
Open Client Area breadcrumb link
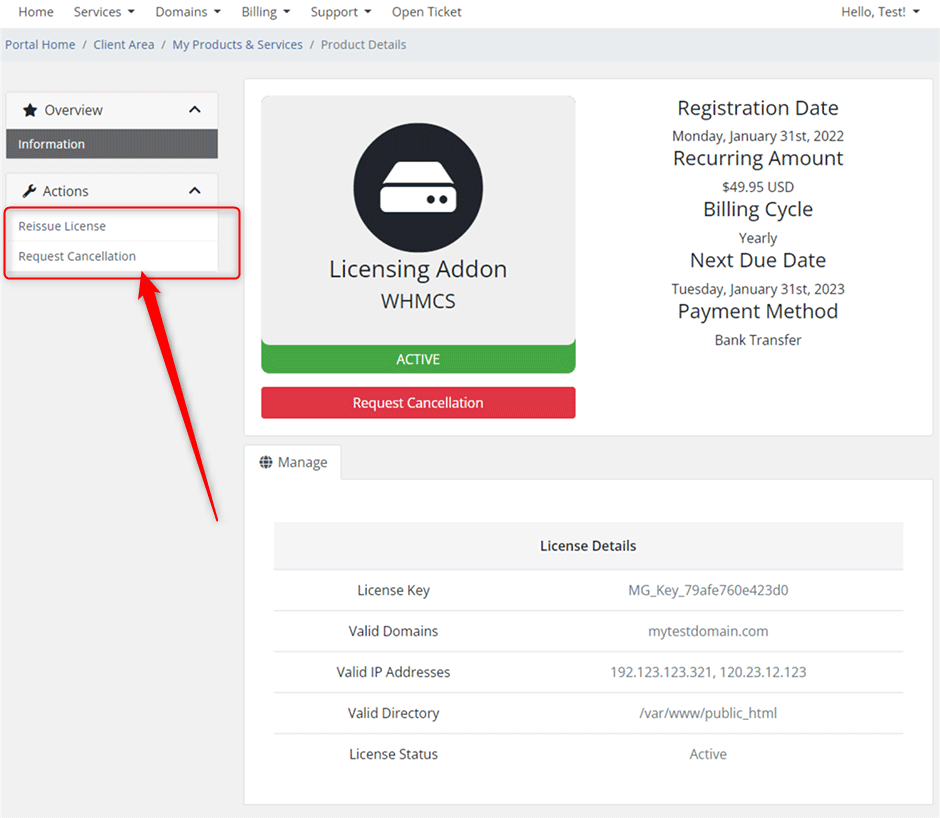pos(123,44)
